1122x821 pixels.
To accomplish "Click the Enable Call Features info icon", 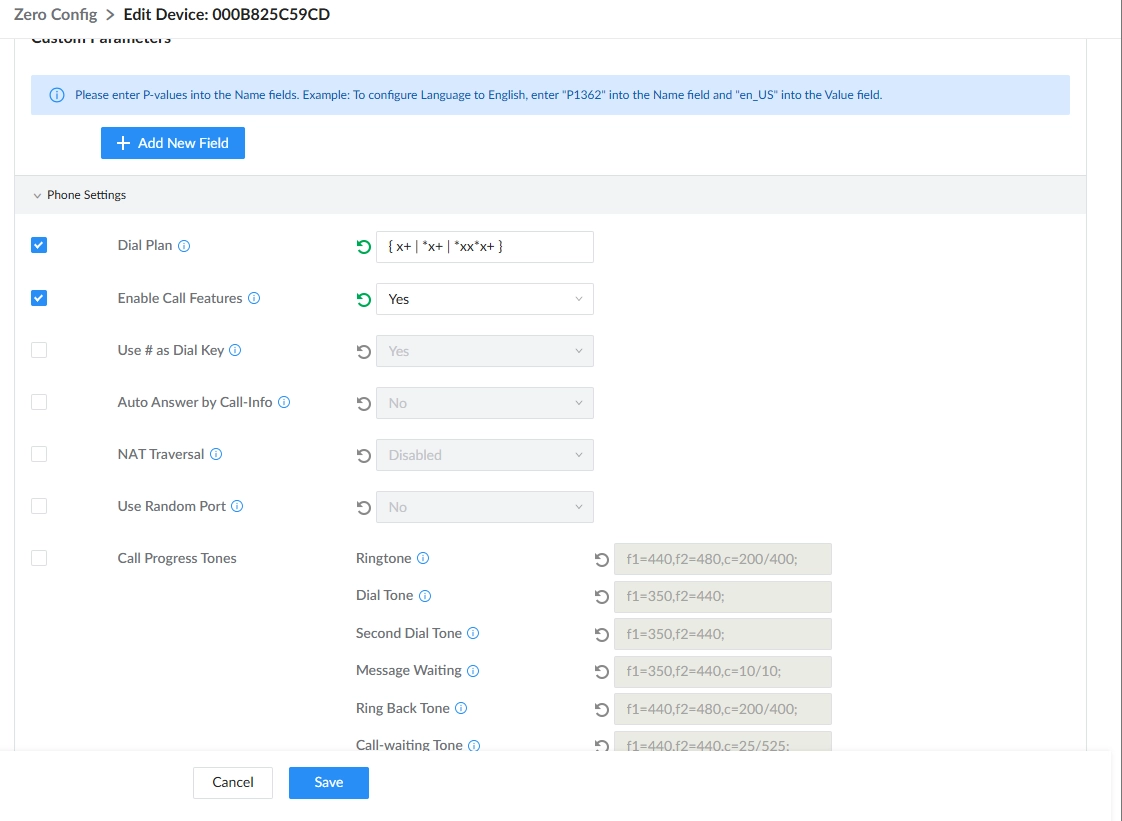I will (254, 298).
